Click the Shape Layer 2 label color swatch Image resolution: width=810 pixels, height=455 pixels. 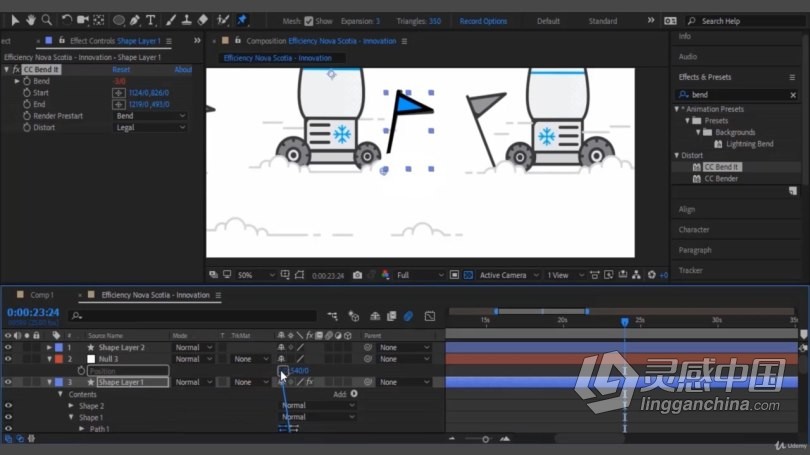coord(59,348)
